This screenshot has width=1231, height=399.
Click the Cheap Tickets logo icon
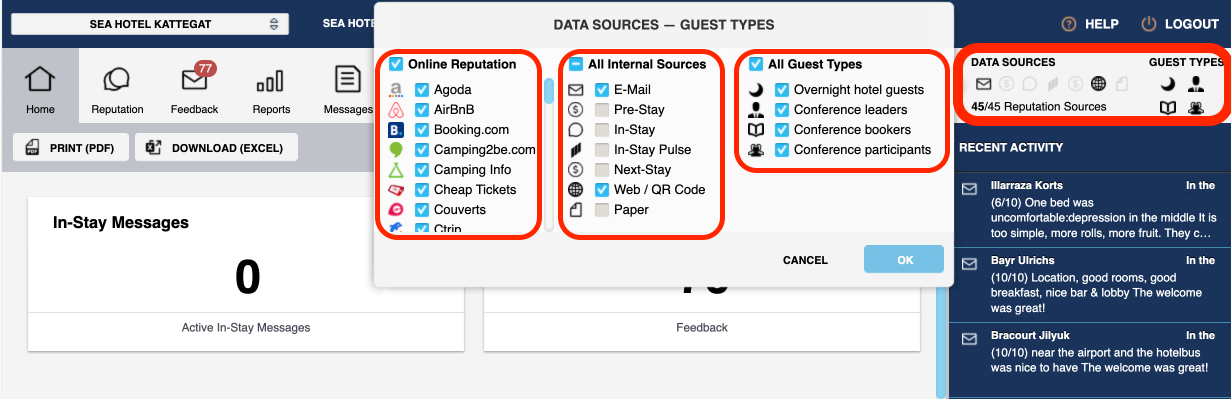click(396, 190)
